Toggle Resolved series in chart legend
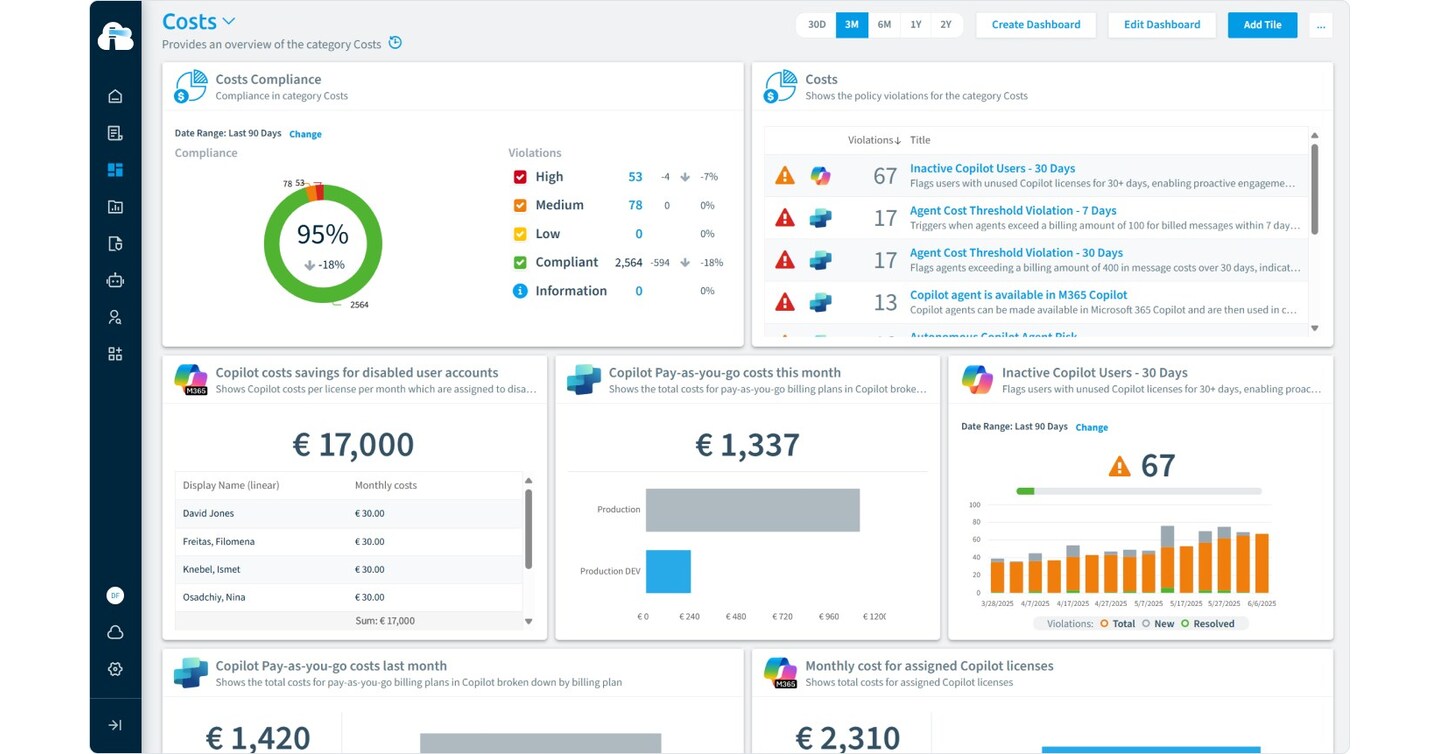Image resolution: width=1439 pixels, height=754 pixels. pyautogui.click(x=1208, y=623)
